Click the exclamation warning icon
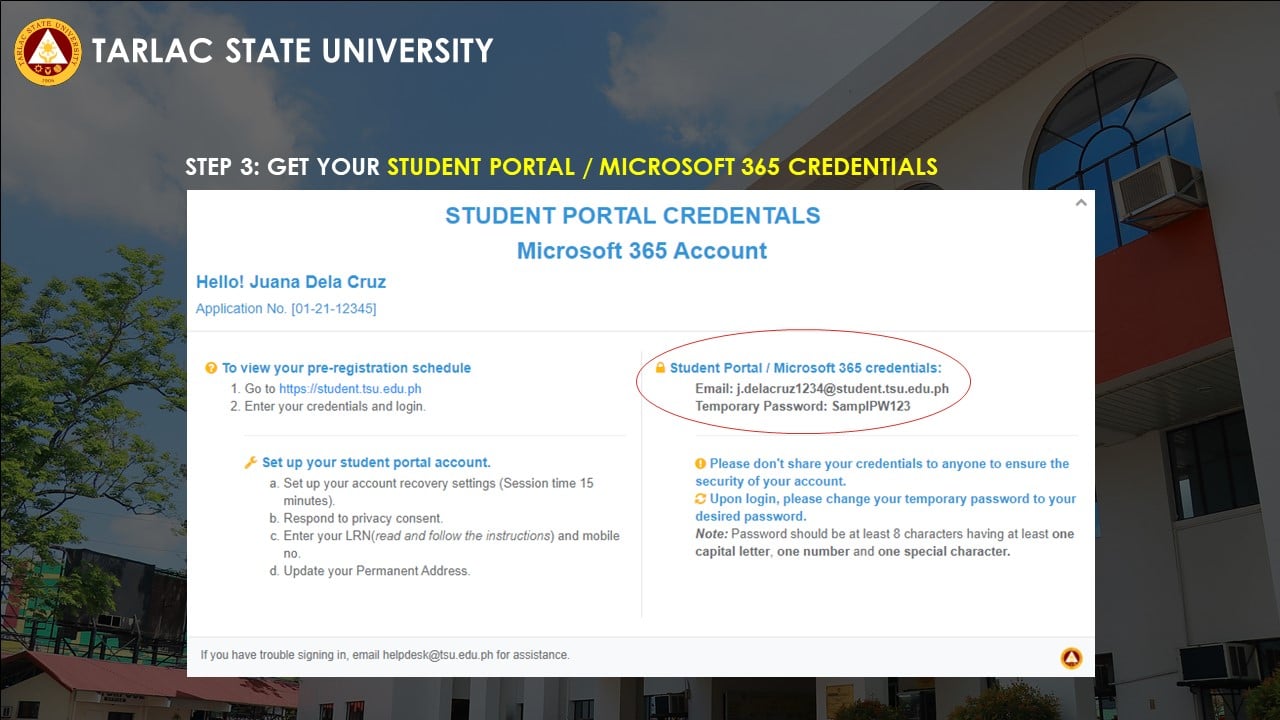The height and width of the screenshot is (720, 1280). click(701, 464)
